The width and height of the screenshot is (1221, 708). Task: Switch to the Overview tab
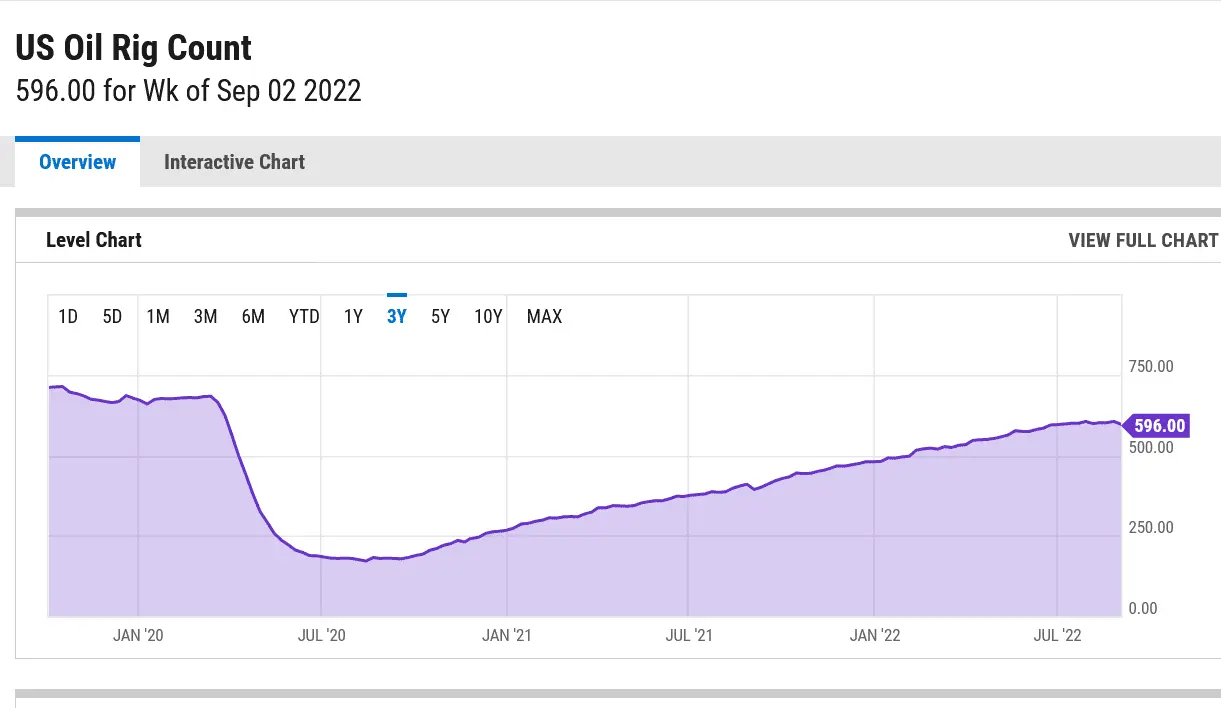(77, 162)
